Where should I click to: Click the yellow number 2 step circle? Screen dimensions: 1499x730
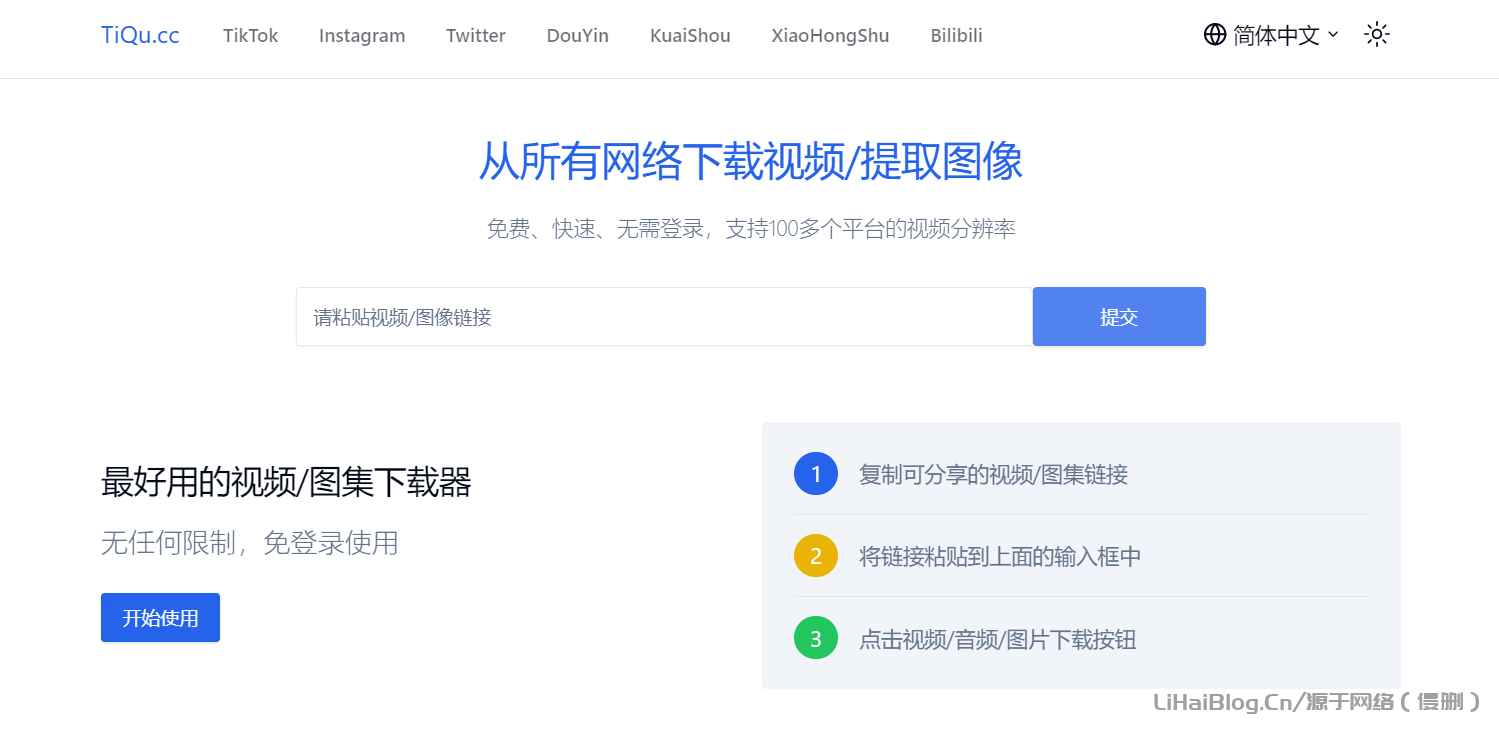[815, 556]
